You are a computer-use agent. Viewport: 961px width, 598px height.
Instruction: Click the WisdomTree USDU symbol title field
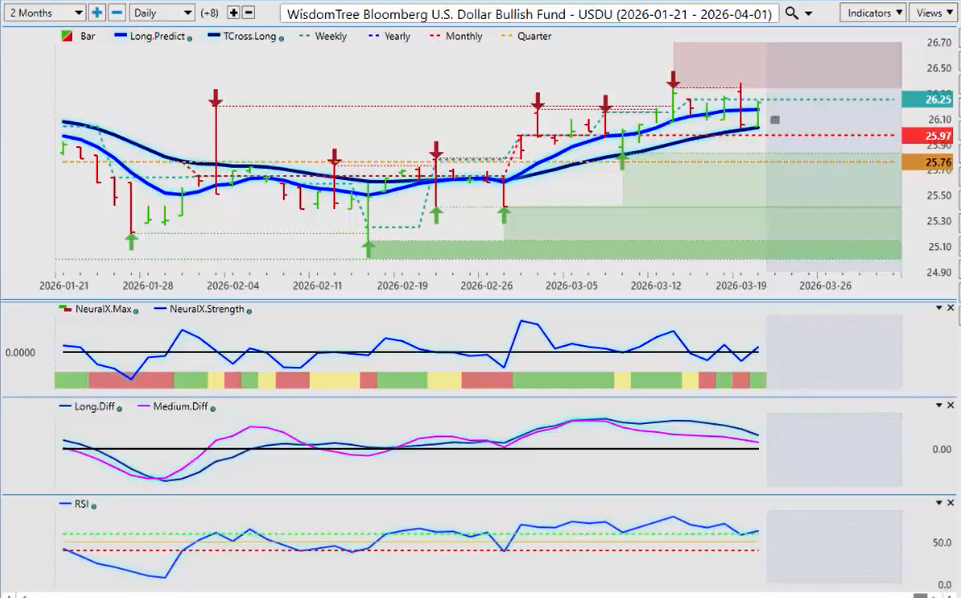(x=529, y=13)
